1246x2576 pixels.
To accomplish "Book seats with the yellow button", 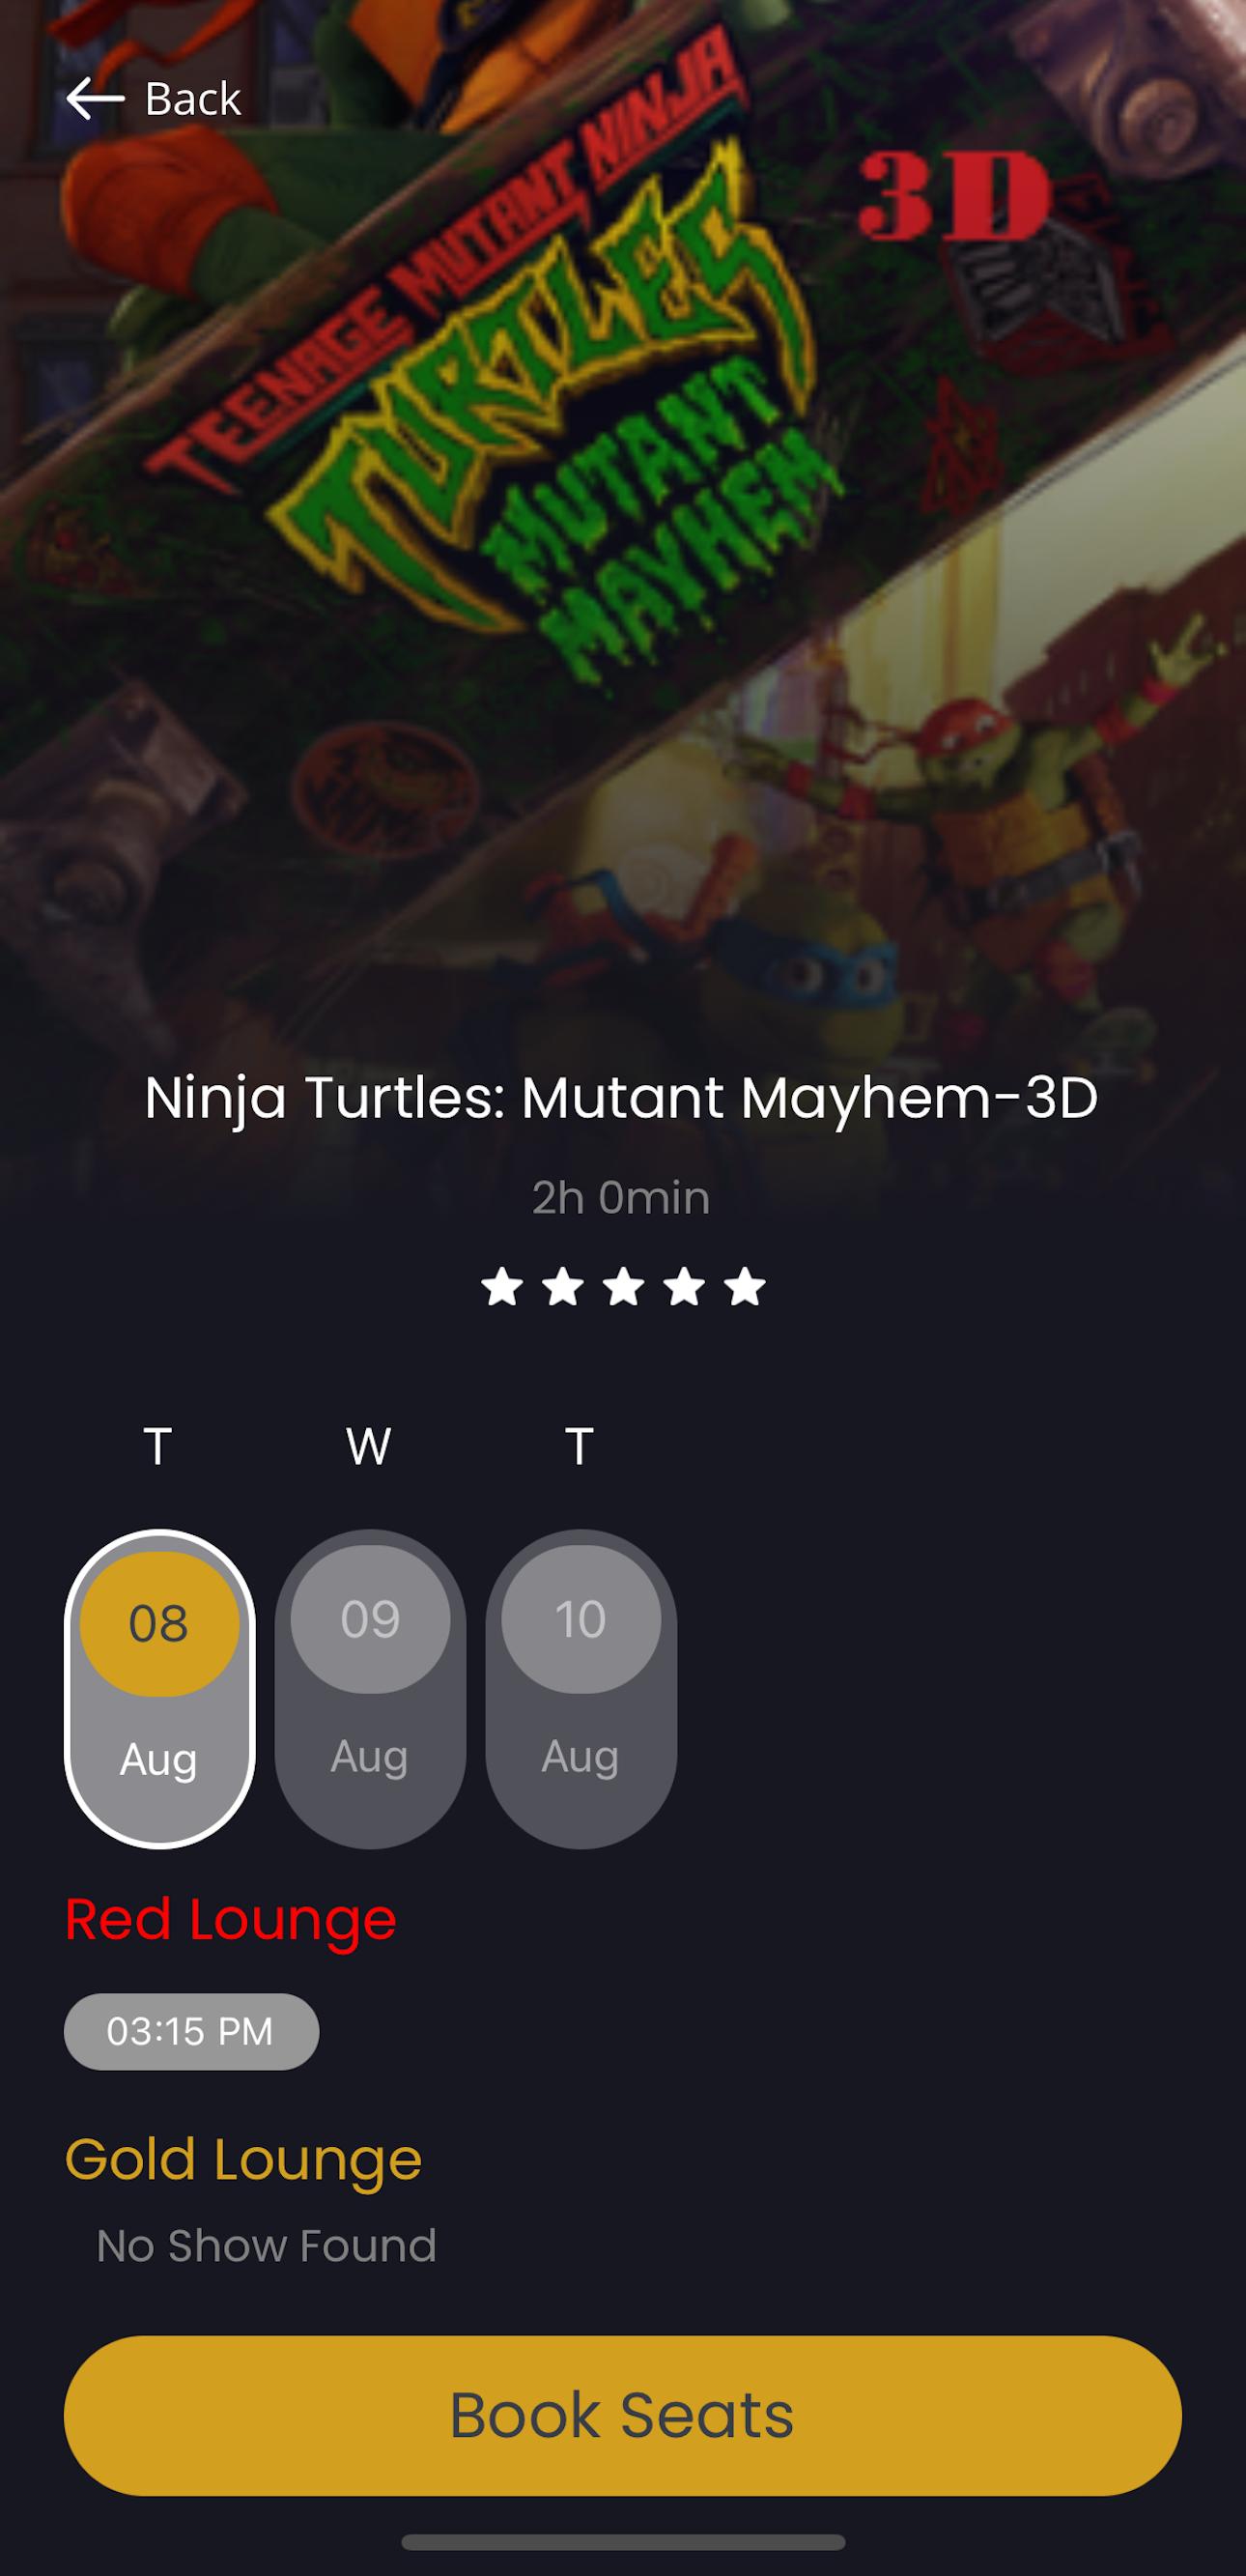I will 623,2416.
